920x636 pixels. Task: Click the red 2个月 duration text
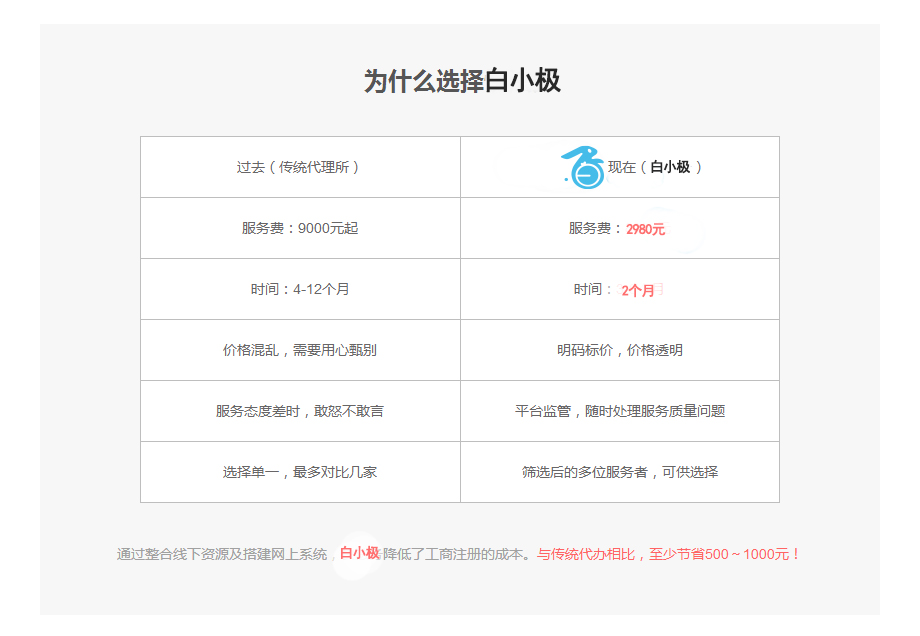(x=638, y=290)
